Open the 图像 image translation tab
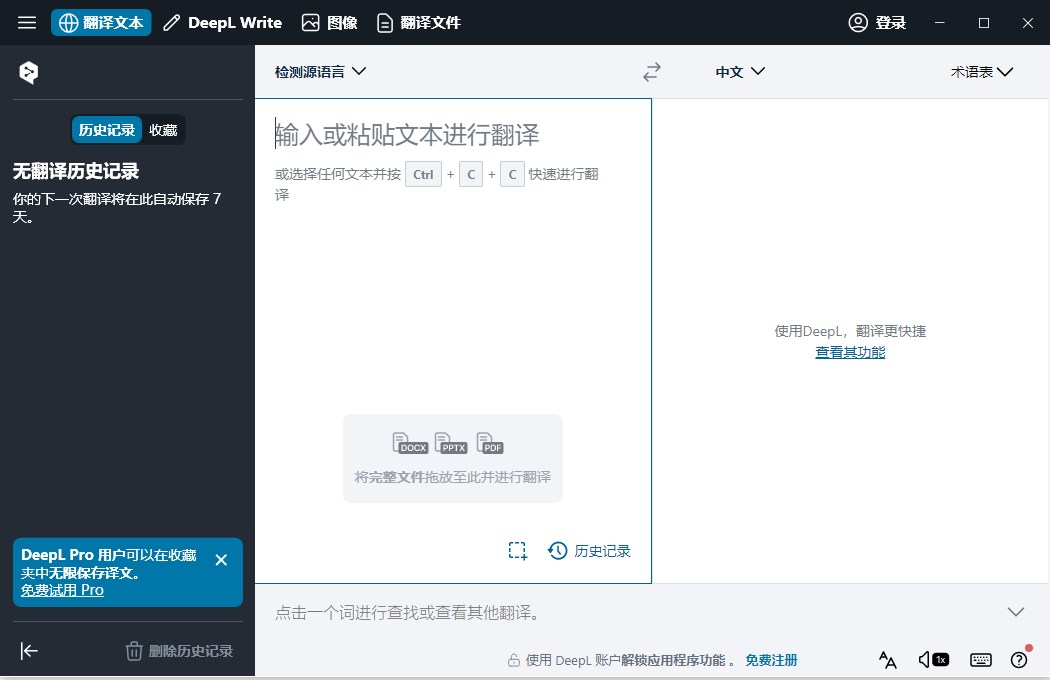The height and width of the screenshot is (680, 1050). pos(329,22)
